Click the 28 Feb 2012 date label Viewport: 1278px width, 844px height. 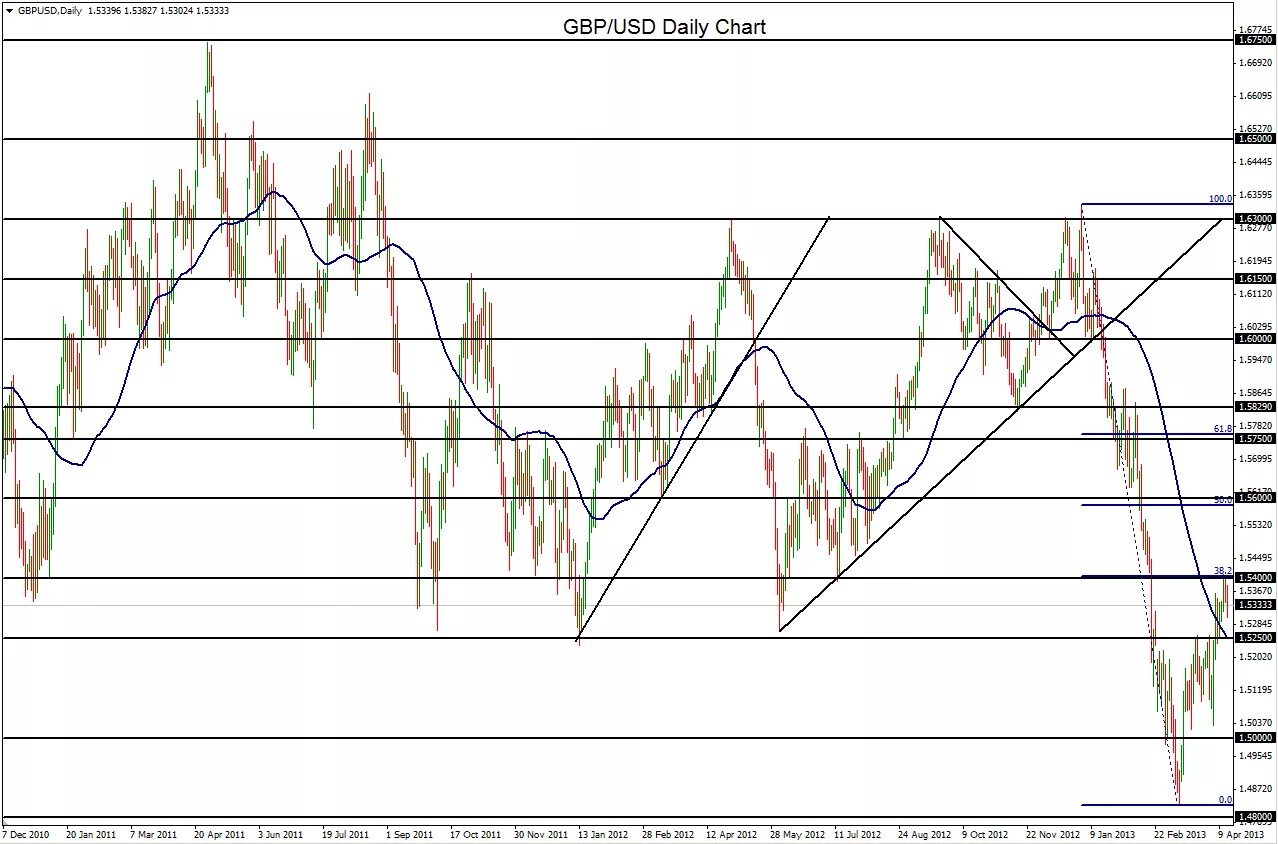tap(668, 833)
